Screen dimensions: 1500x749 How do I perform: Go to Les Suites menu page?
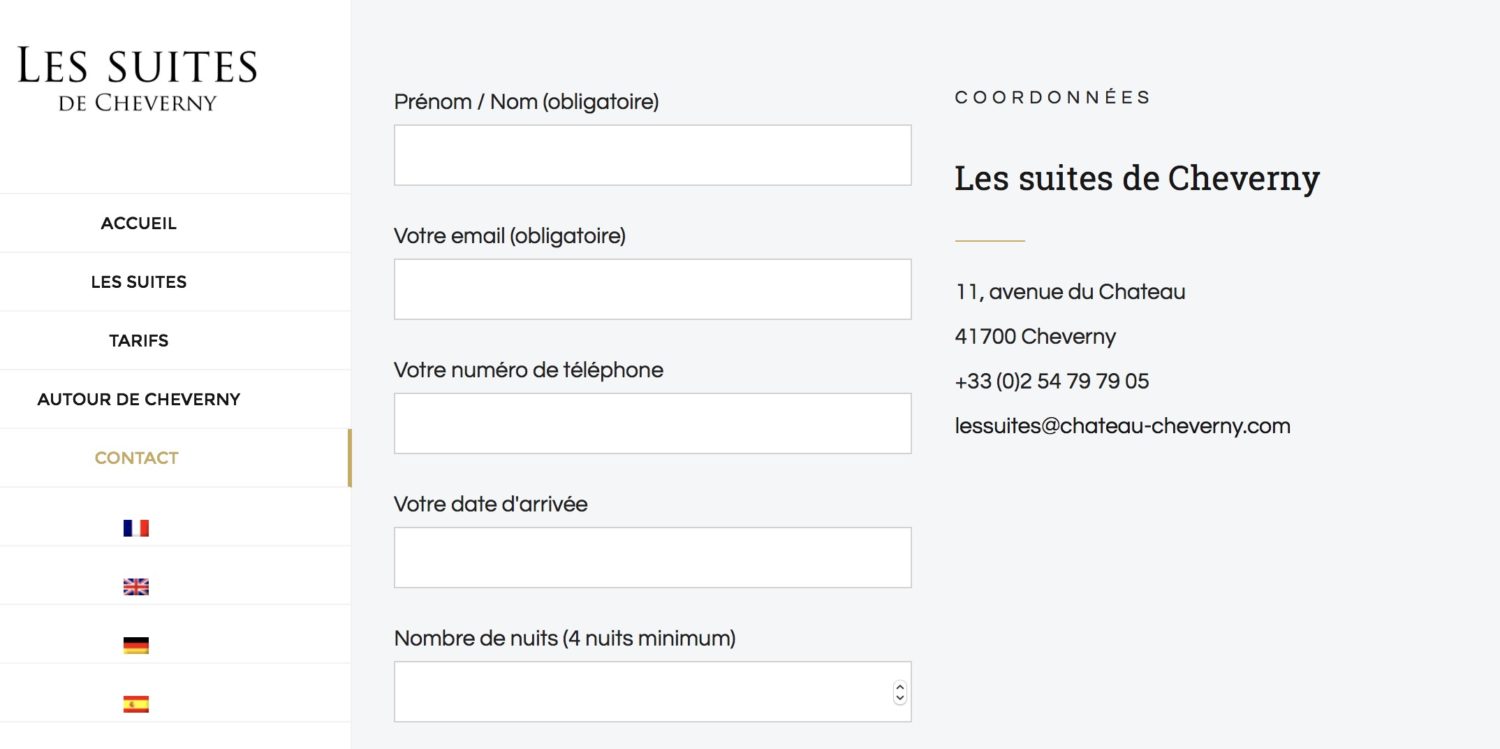click(139, 282)
